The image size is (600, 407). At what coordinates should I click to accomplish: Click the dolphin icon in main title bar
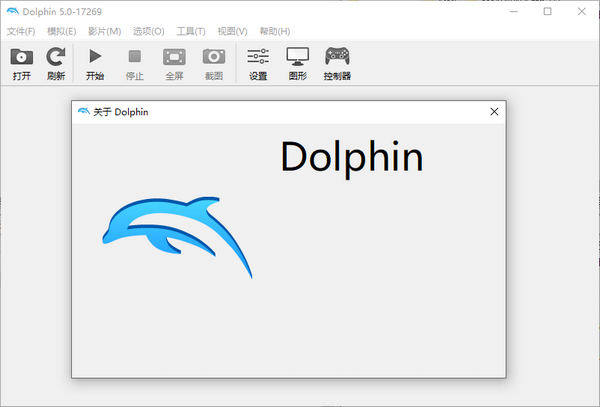pos(13,11)
